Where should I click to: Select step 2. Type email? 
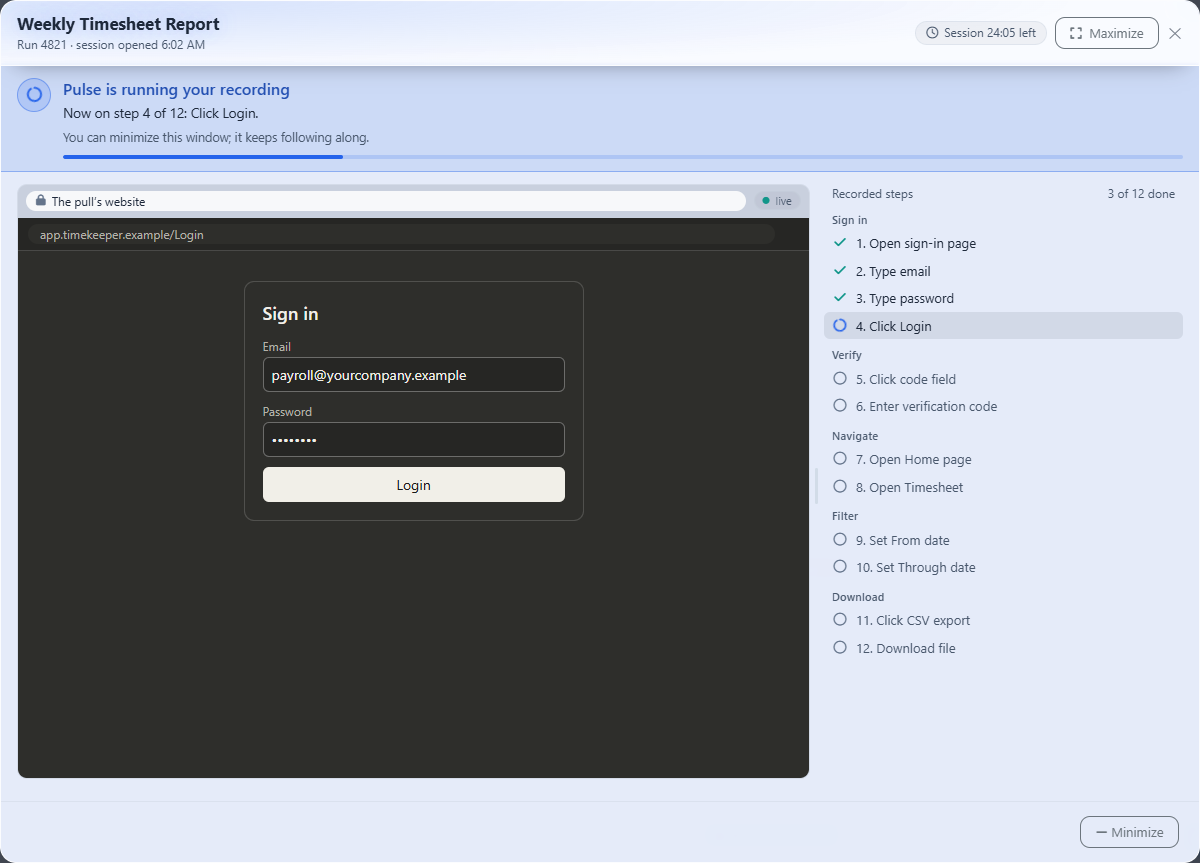click(1003, 271)
